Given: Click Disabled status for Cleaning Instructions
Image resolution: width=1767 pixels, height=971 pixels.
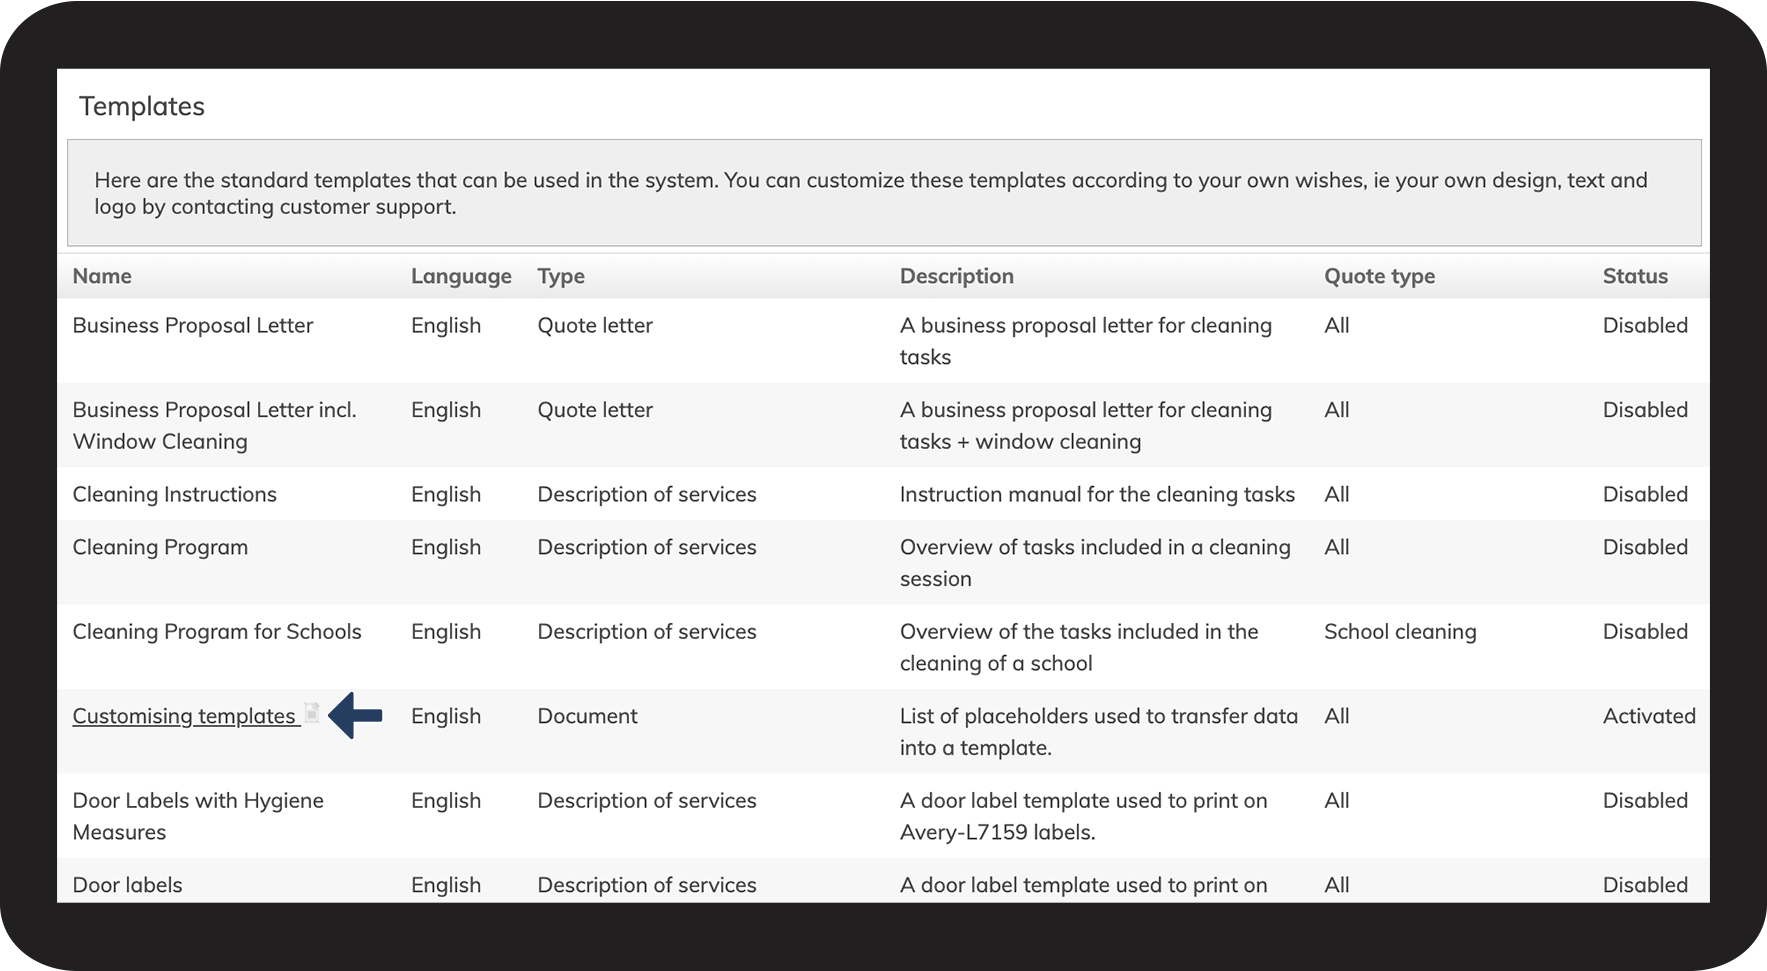Looking at the screenshot, I should pos(1645,495).
